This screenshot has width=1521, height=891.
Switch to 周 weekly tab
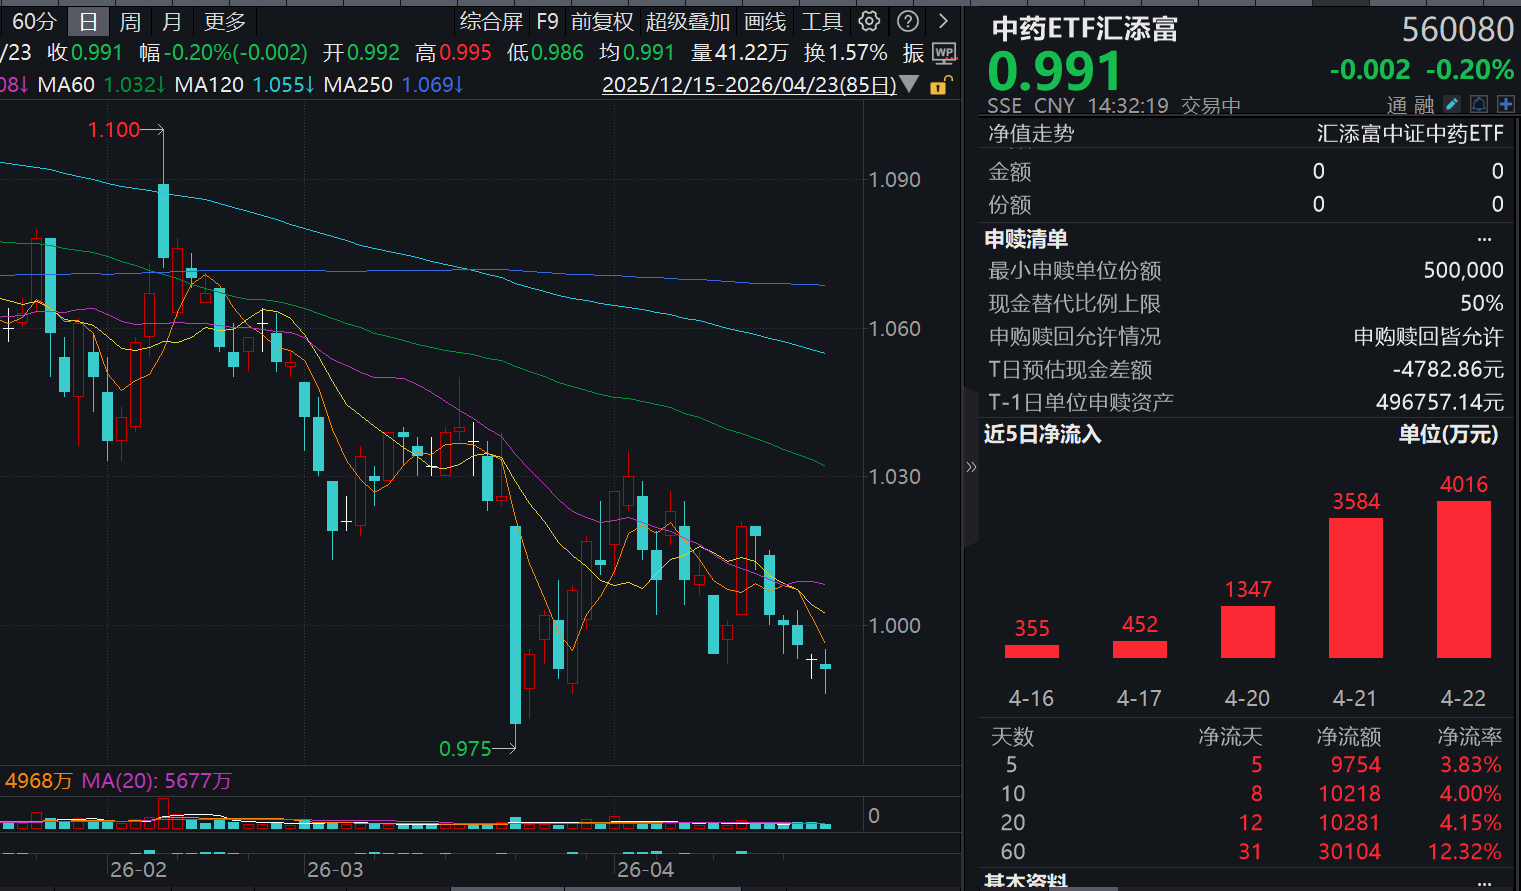click(x=130, y=21)
